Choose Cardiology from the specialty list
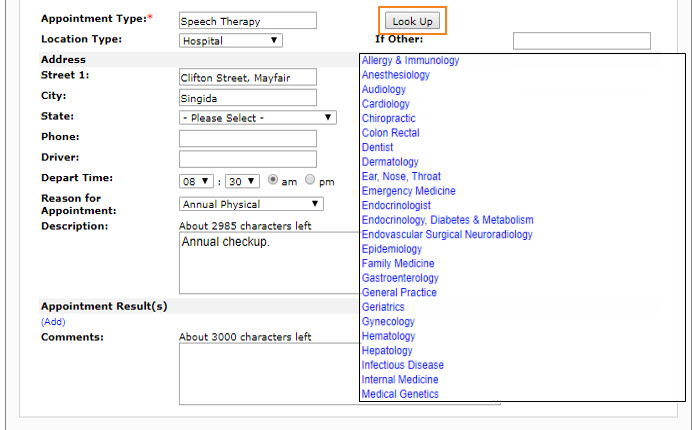Viewport: 692px width, 430px height. coord(386,104)
